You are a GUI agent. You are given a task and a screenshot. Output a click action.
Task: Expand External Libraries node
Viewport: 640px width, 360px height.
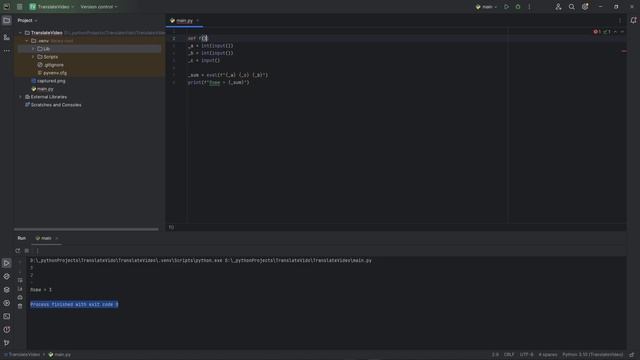point(20,97)
